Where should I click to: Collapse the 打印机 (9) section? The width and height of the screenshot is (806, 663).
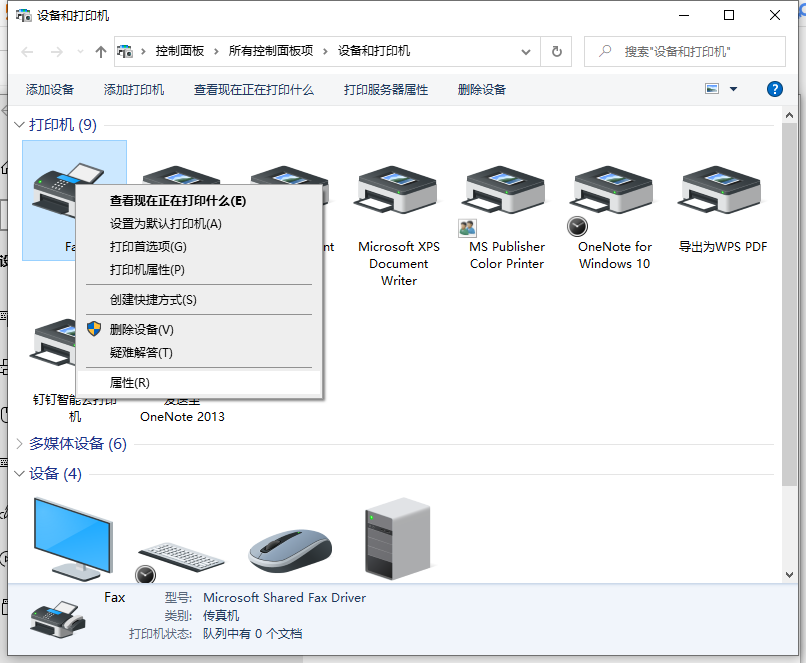tap(19, 125)
